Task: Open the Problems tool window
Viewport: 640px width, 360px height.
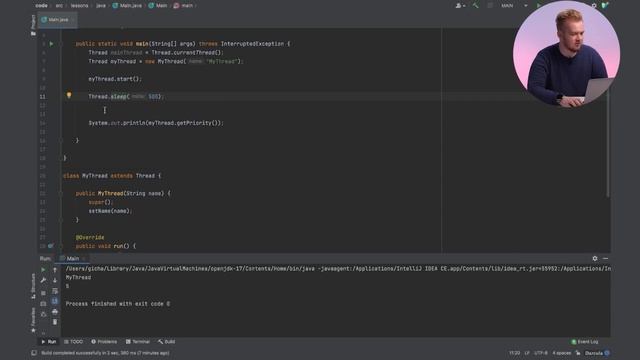Action: [104, 342]
